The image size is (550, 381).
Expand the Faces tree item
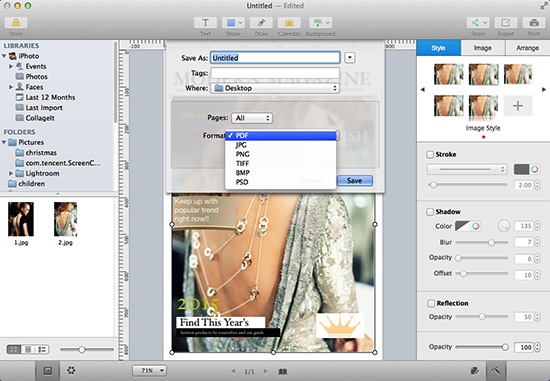tap(11, 87)
